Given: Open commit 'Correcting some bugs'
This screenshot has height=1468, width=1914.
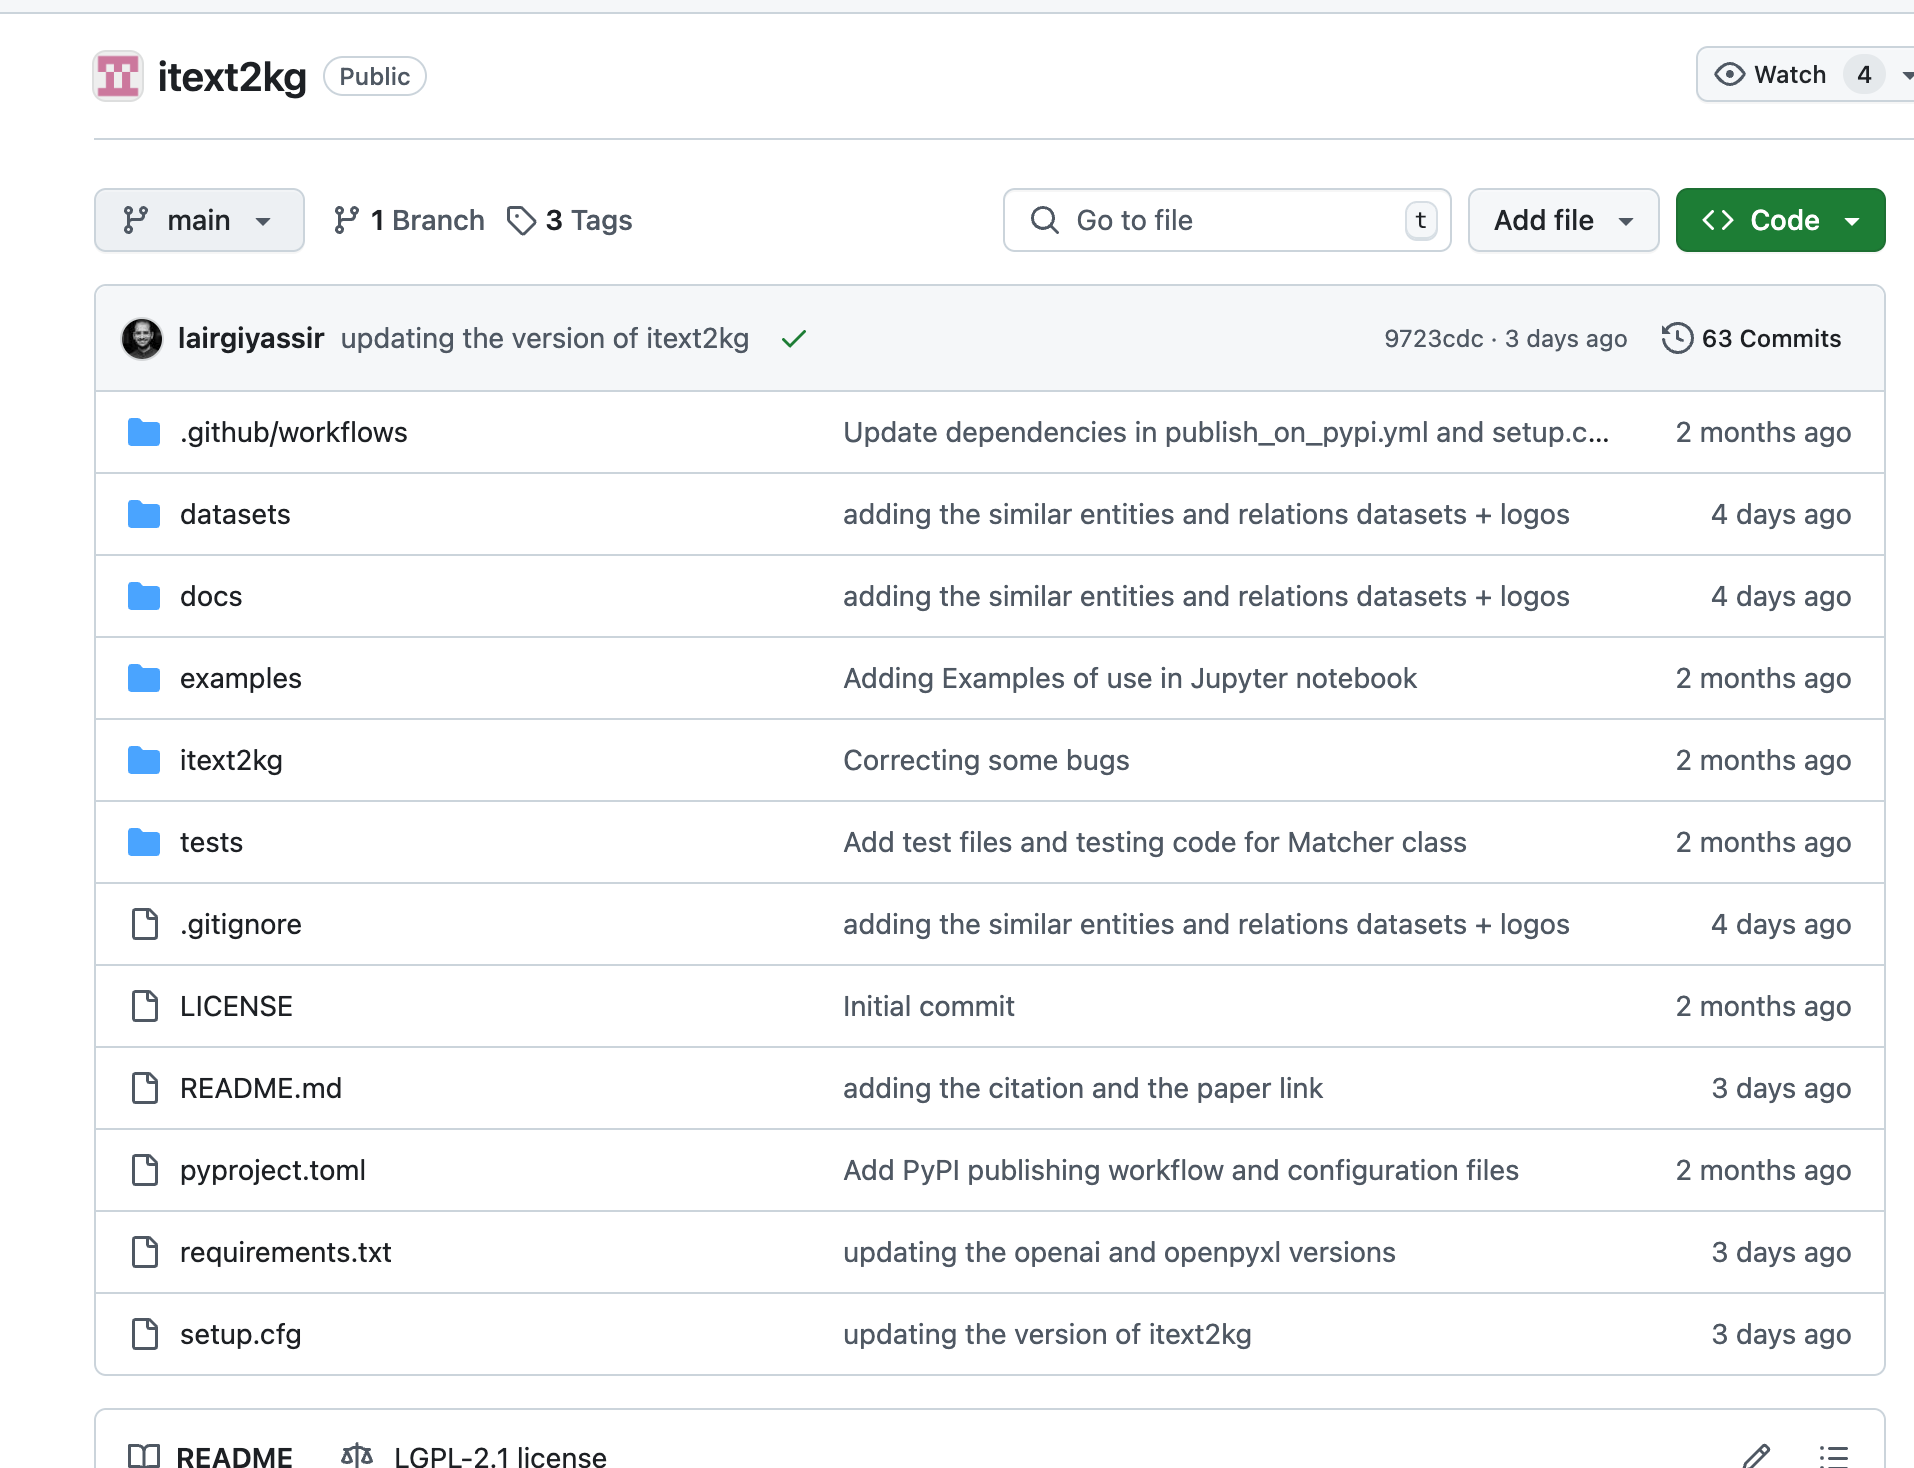Looking at the screenshot, I should [x=986, y=761].
